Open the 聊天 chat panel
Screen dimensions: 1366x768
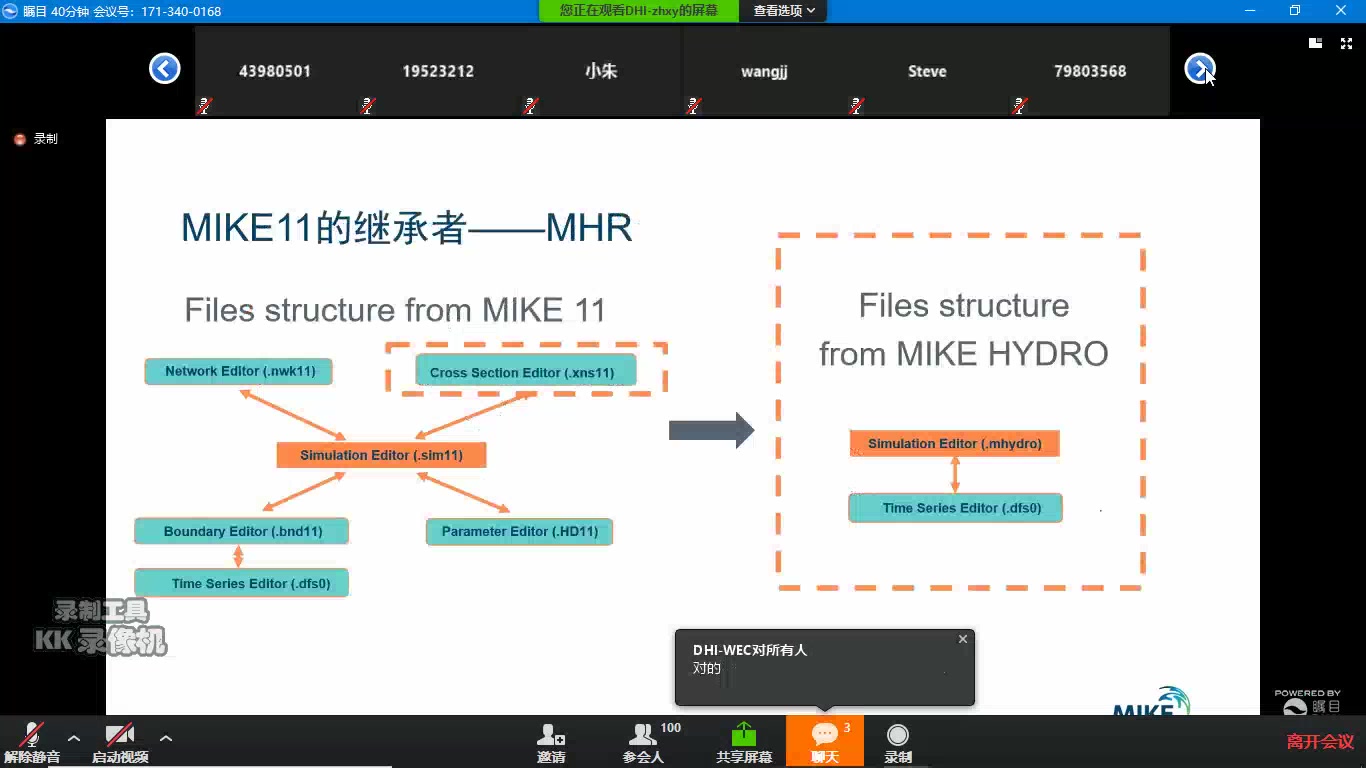pos(825,742)
